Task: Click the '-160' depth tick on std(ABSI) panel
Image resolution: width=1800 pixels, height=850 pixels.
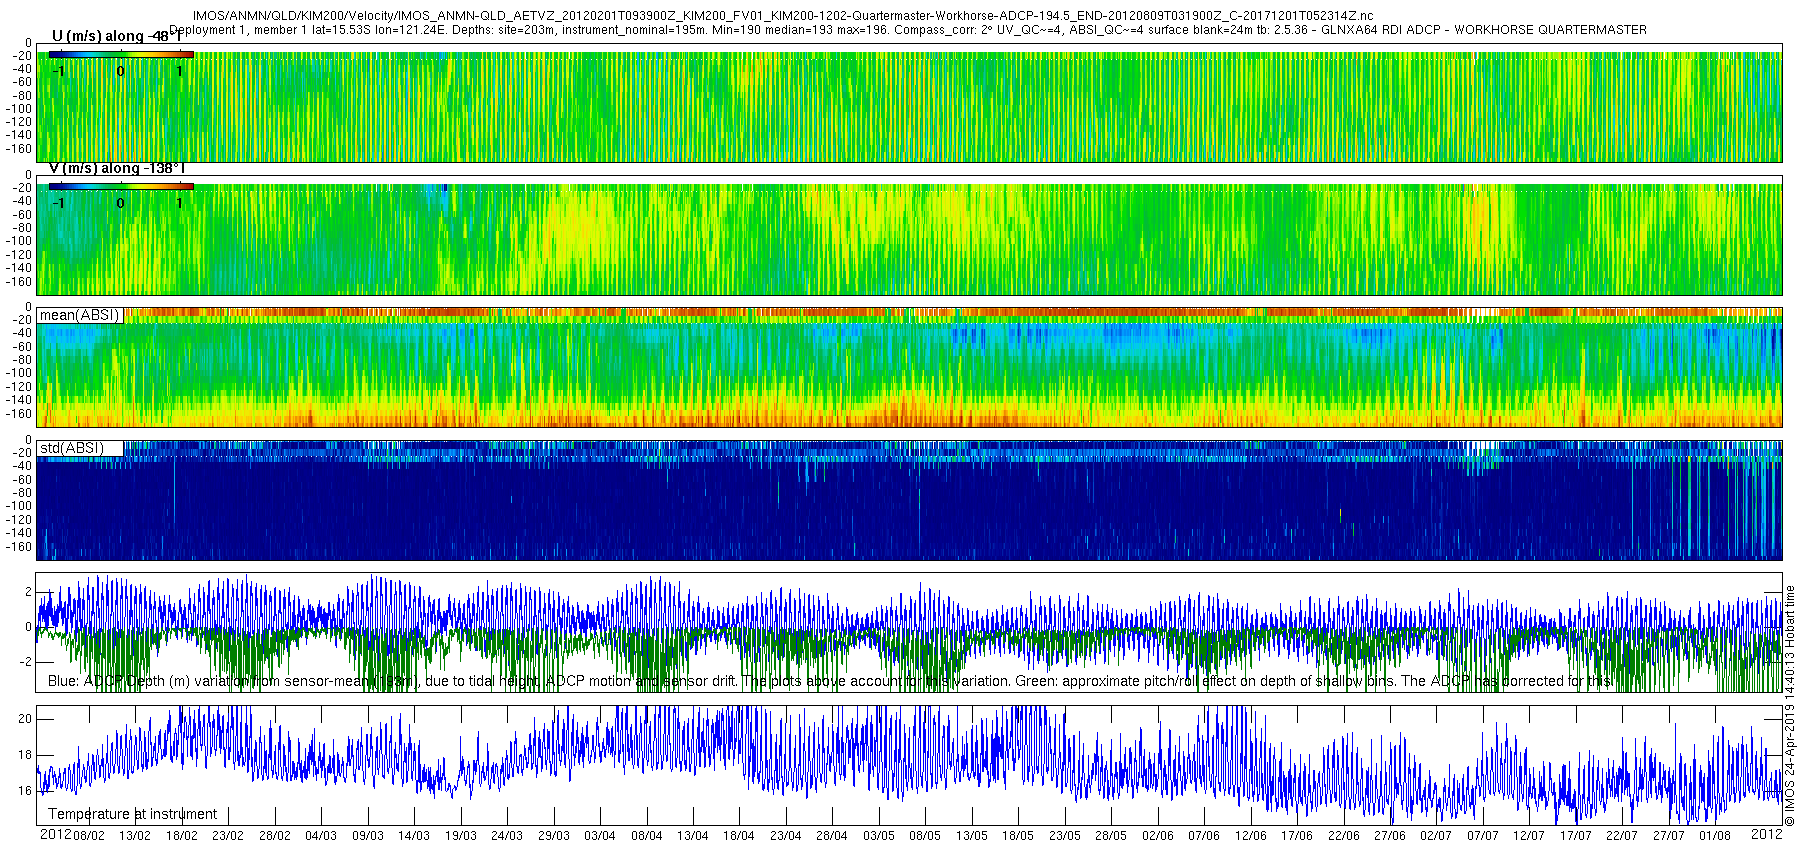Action: (20, 547)
